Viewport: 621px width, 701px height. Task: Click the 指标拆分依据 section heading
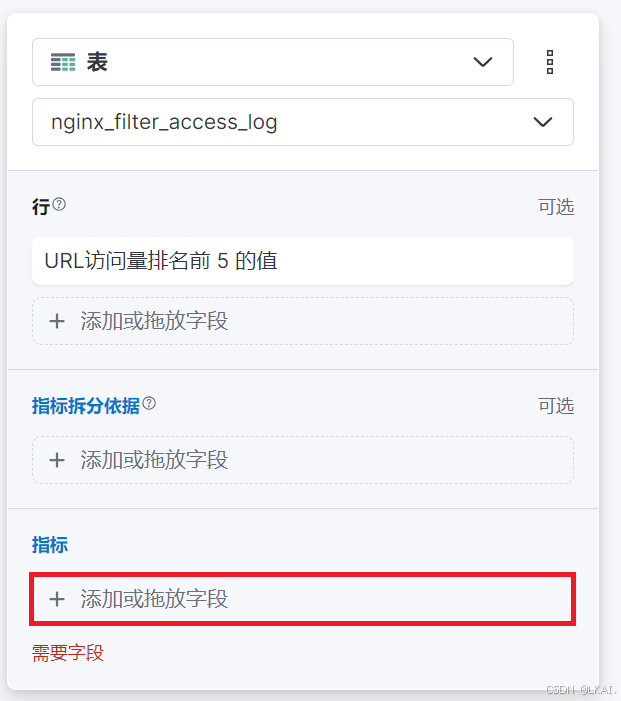[85, 406]
